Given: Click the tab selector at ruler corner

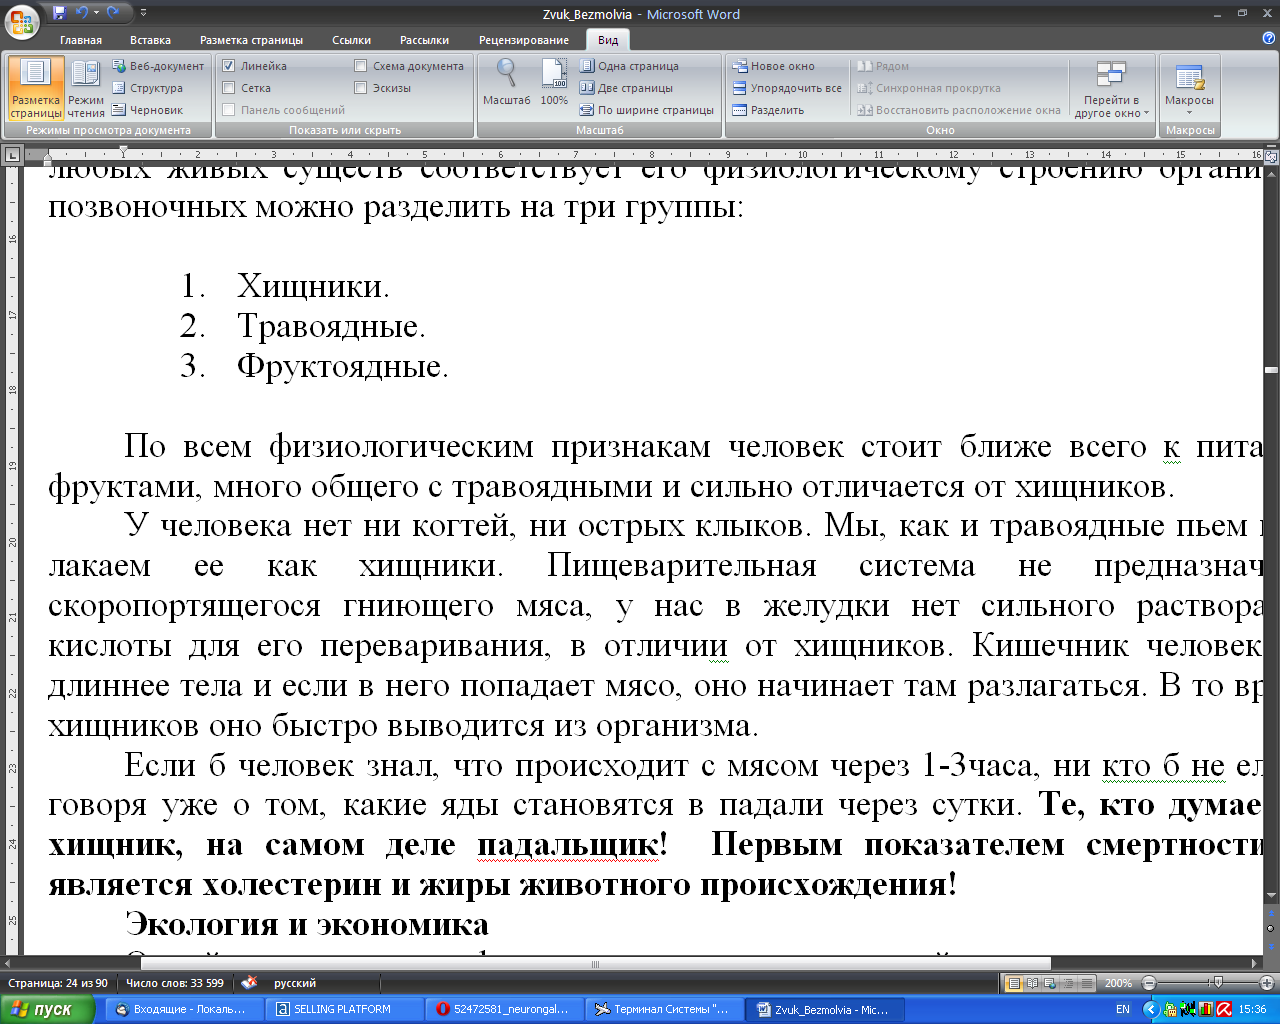Looking at the screenshot, I should 12,154.
